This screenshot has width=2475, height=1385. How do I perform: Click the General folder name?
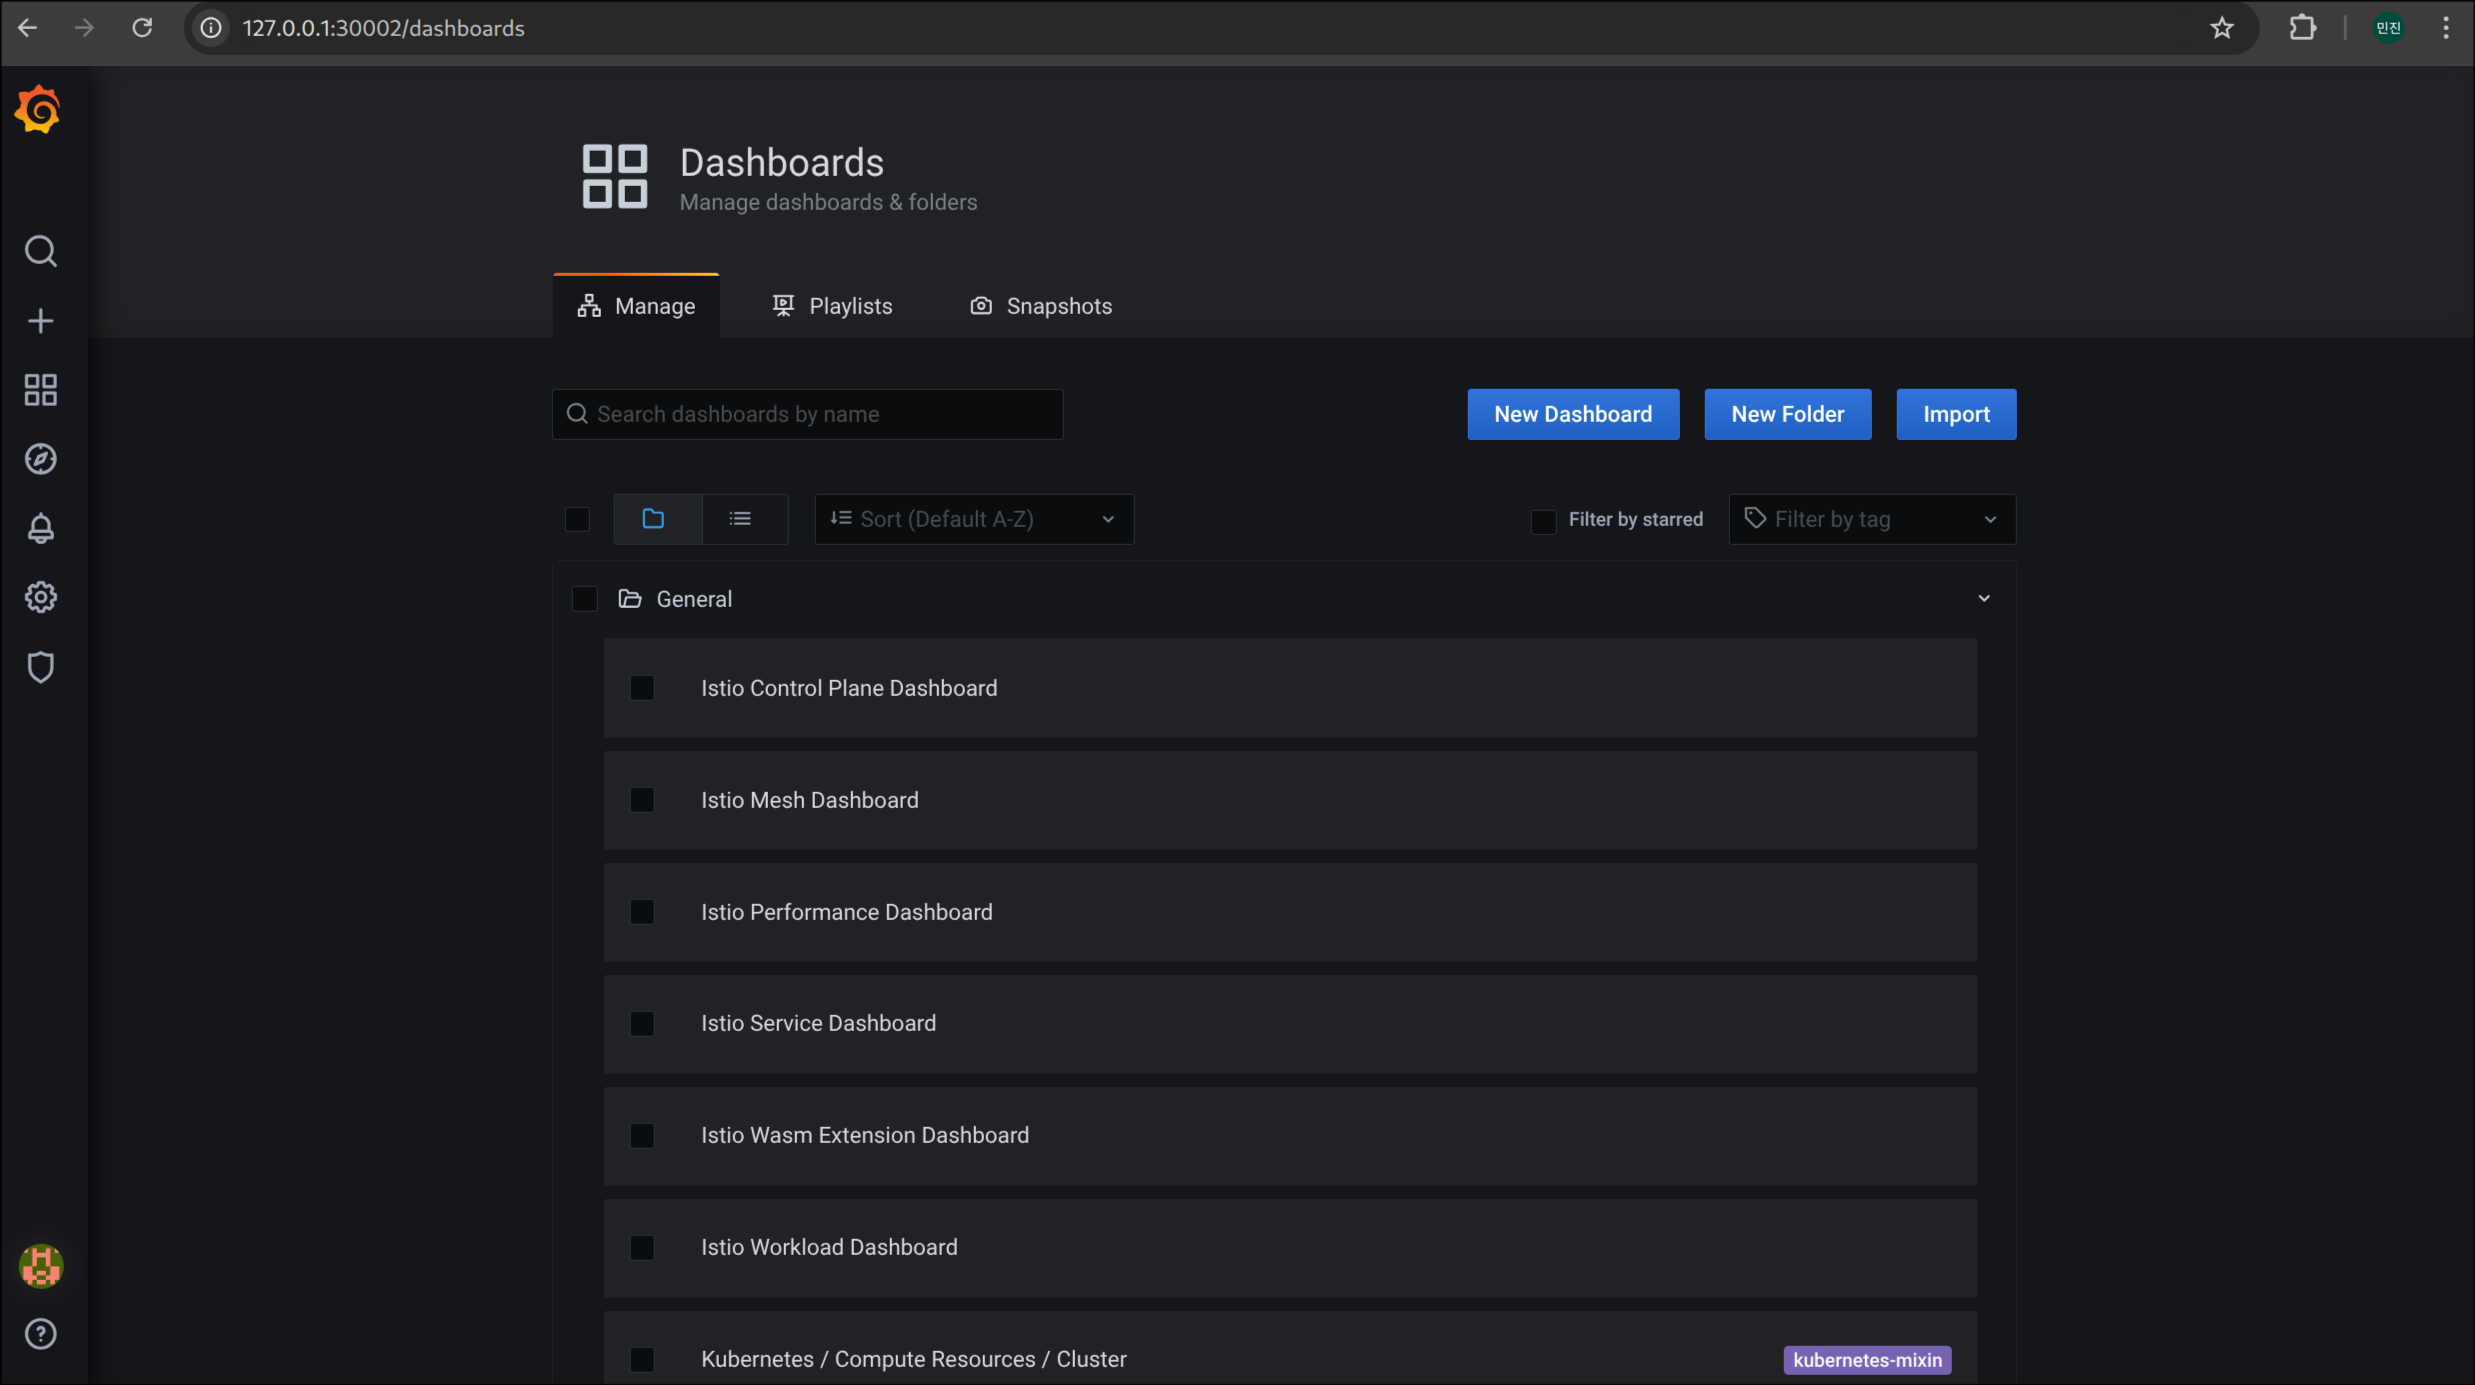[694, 599]
